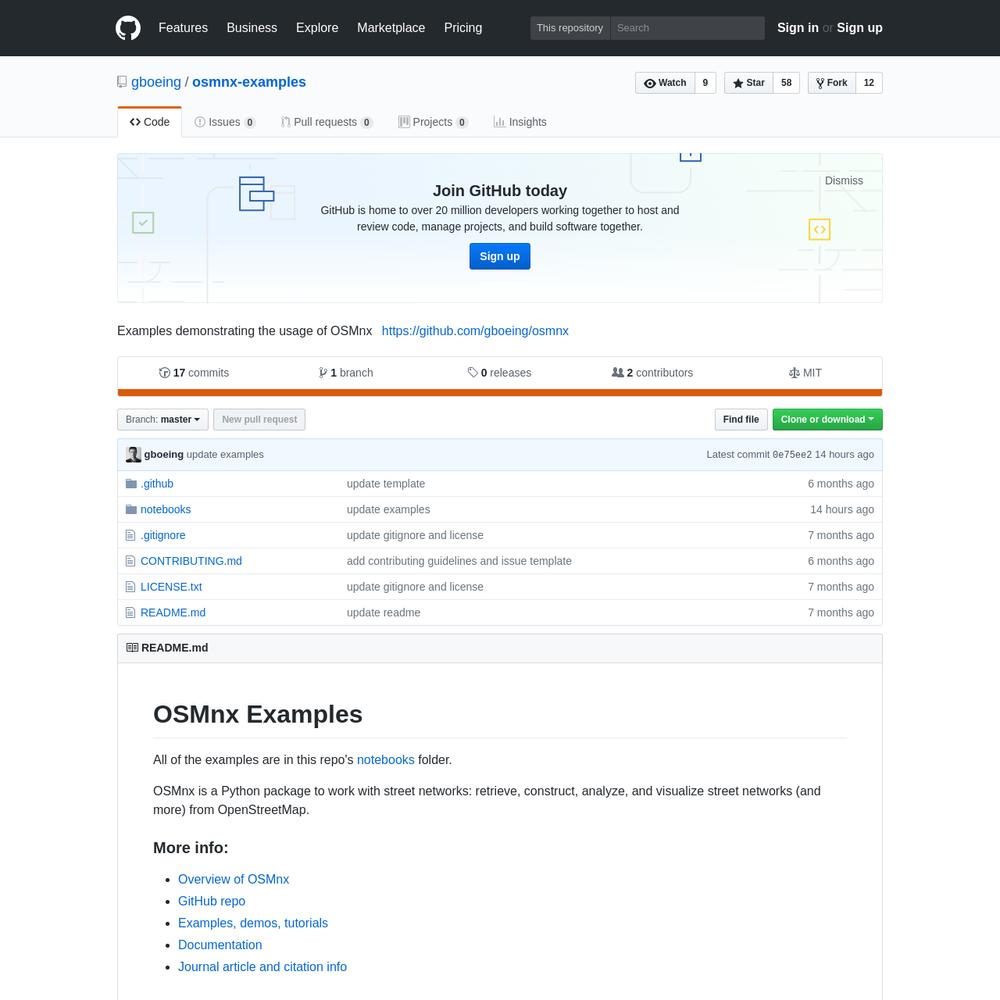Click the GitHub Octocat logo

click(128, 28)
